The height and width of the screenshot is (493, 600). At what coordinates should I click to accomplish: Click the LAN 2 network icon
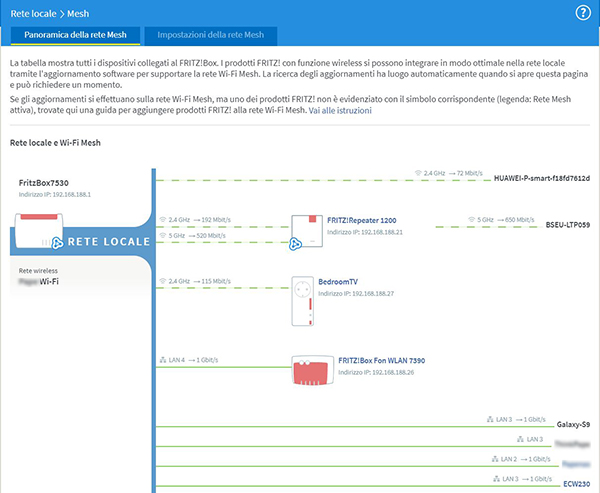tap(495, 459)
